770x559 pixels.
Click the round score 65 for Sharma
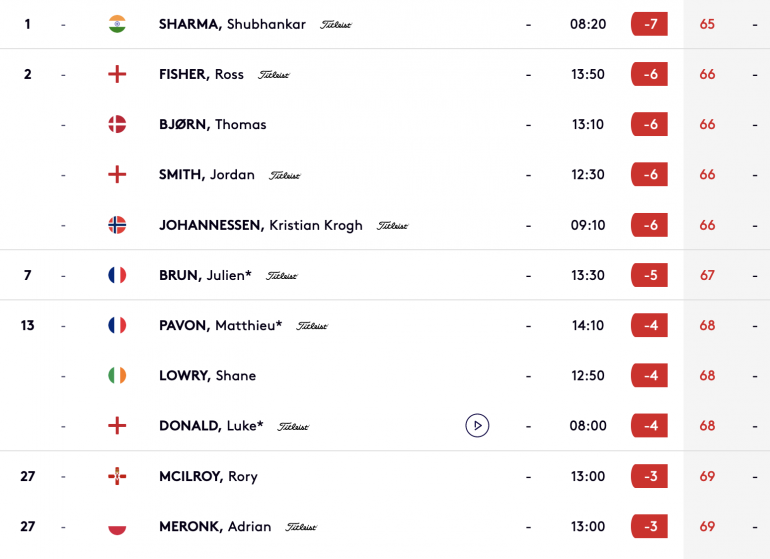[x=707, y=24]
